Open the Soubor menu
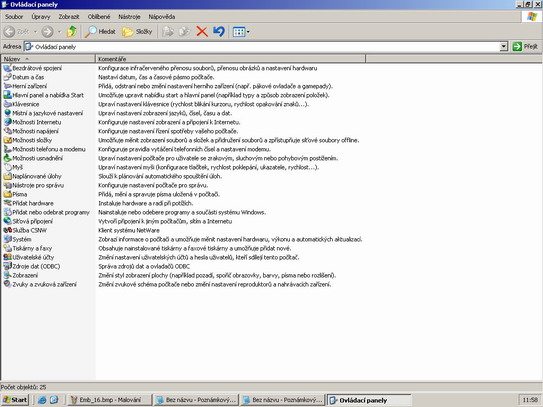543x407 pixels. click(14, 17)
